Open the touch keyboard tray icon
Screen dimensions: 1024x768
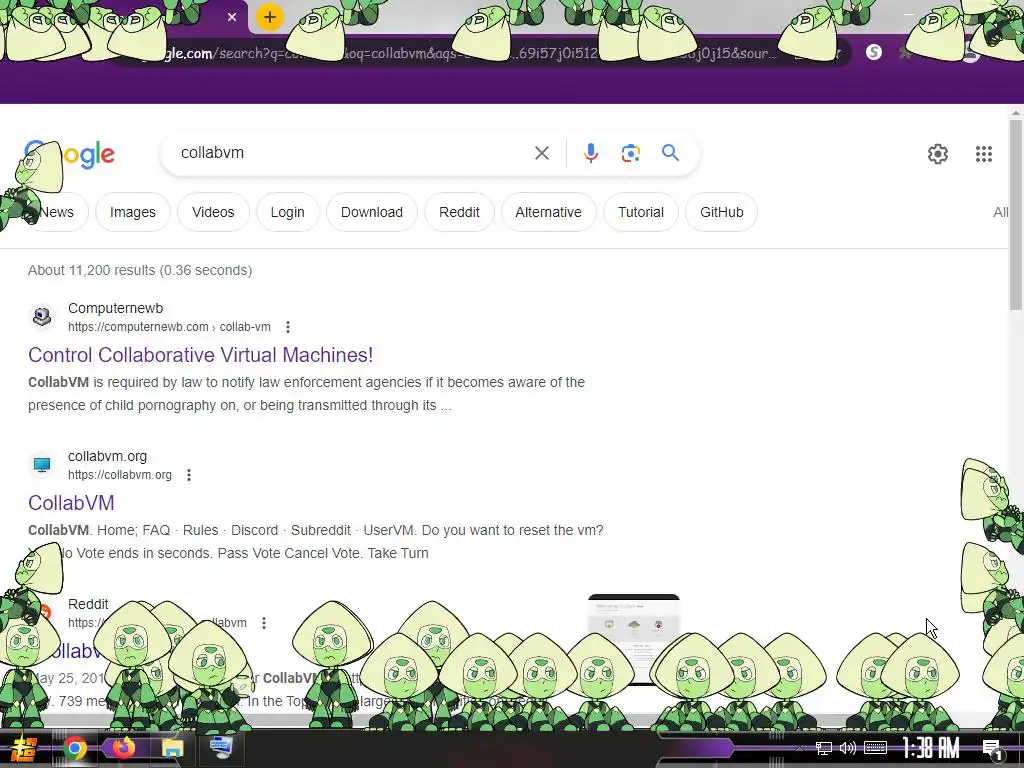point(875,748)
